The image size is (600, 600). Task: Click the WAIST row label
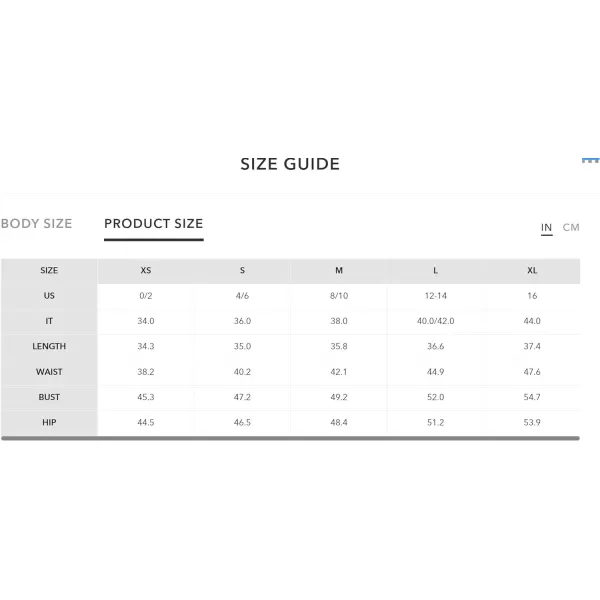coord(49,372)
